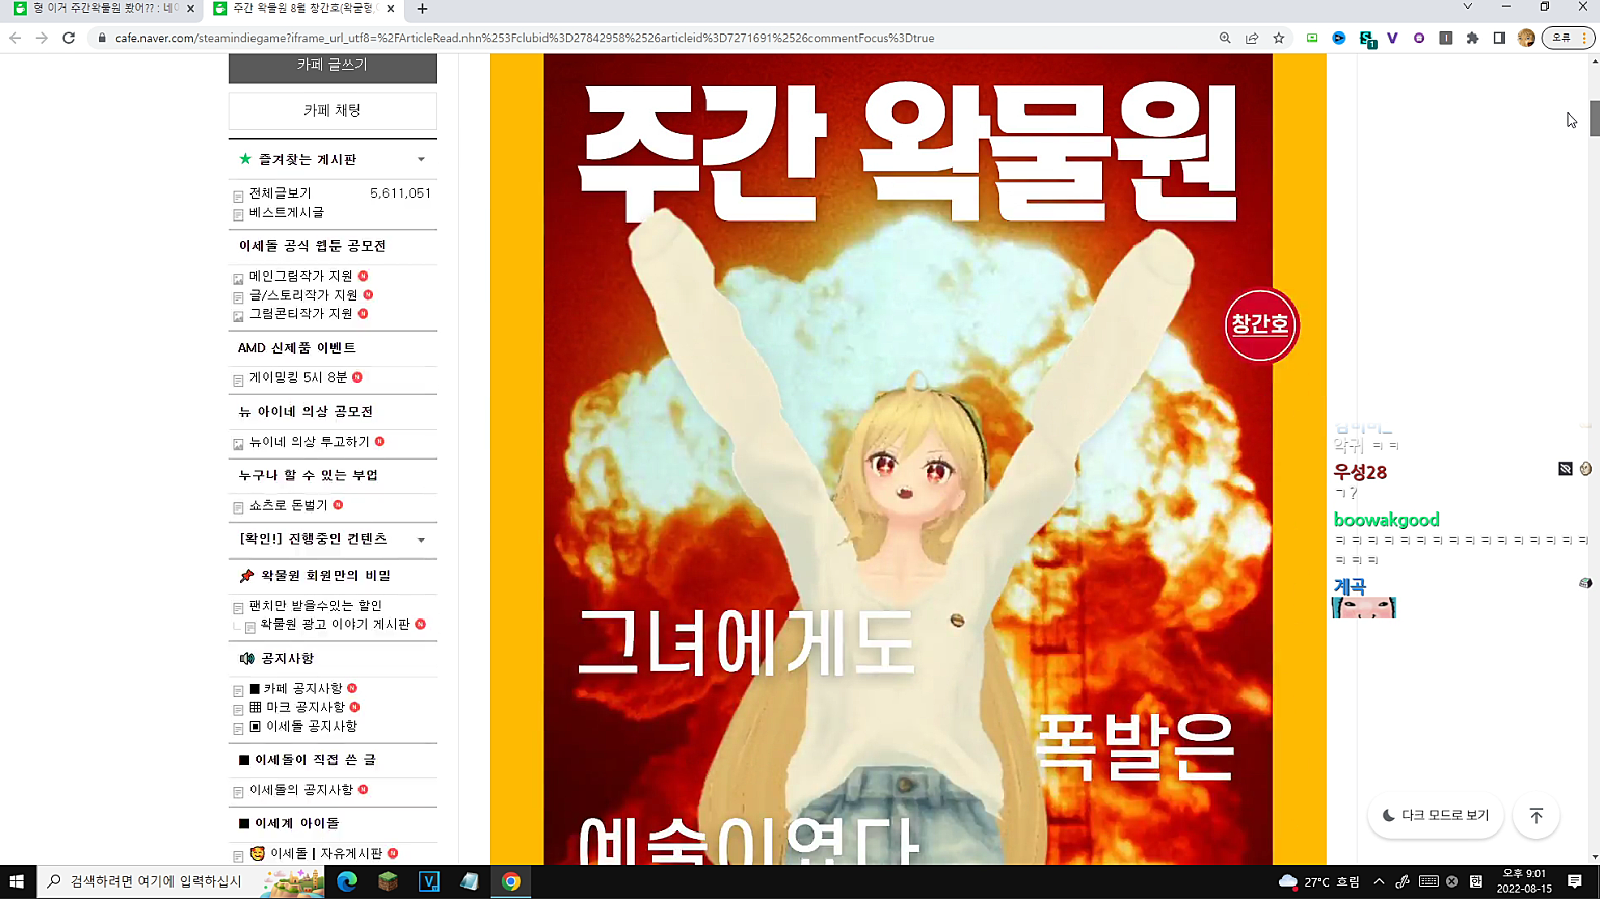Open the Windows Start menu
Viewport: 1600px width, 899px height.
coord(16,881)
